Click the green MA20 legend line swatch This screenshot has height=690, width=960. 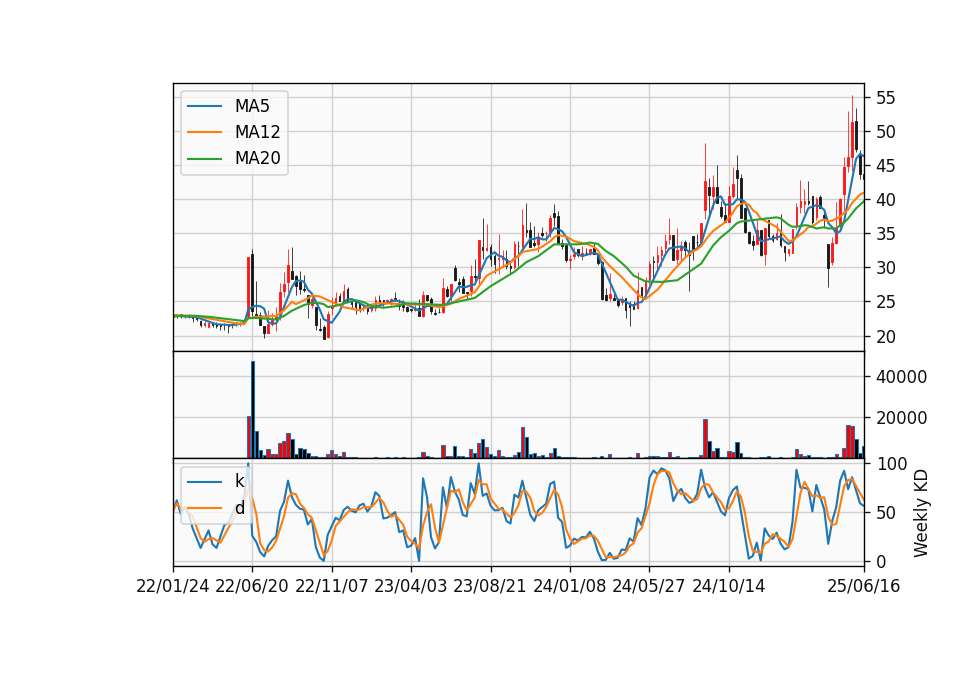pos(204,159)
